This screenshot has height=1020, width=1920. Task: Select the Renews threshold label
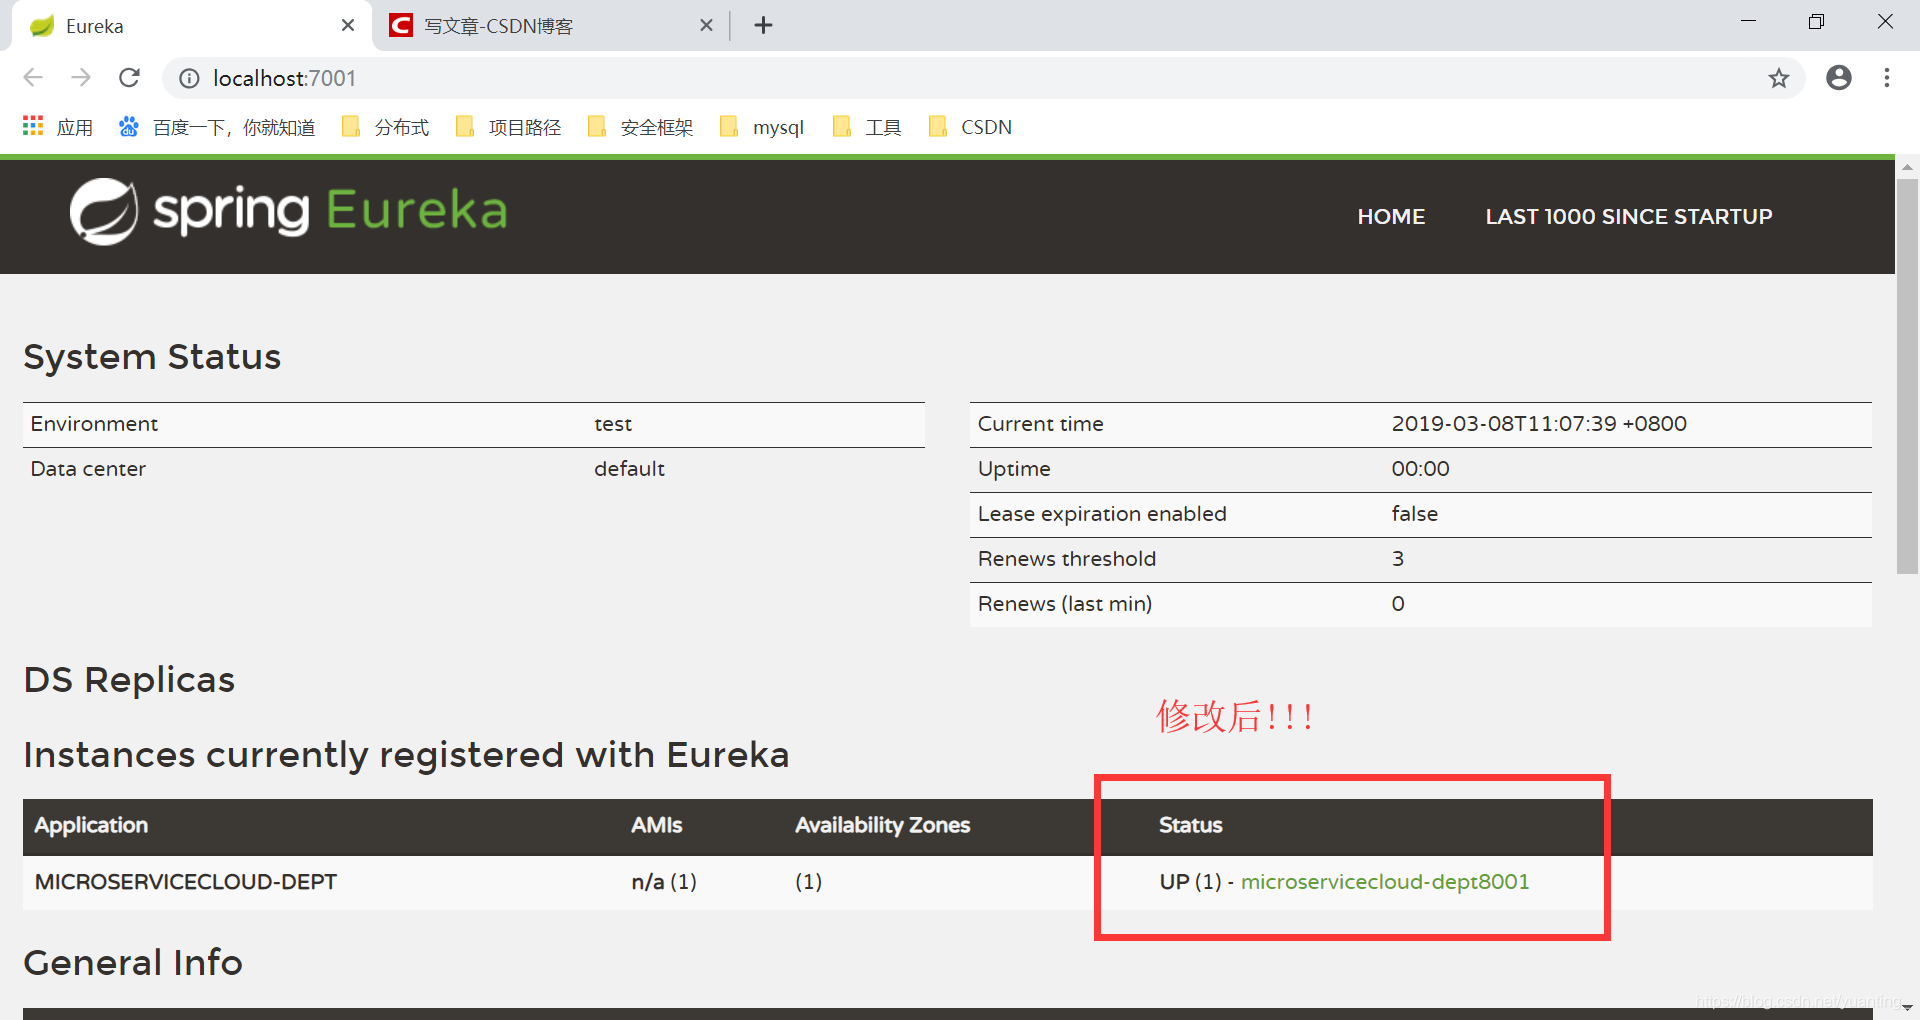point(1066,559)
